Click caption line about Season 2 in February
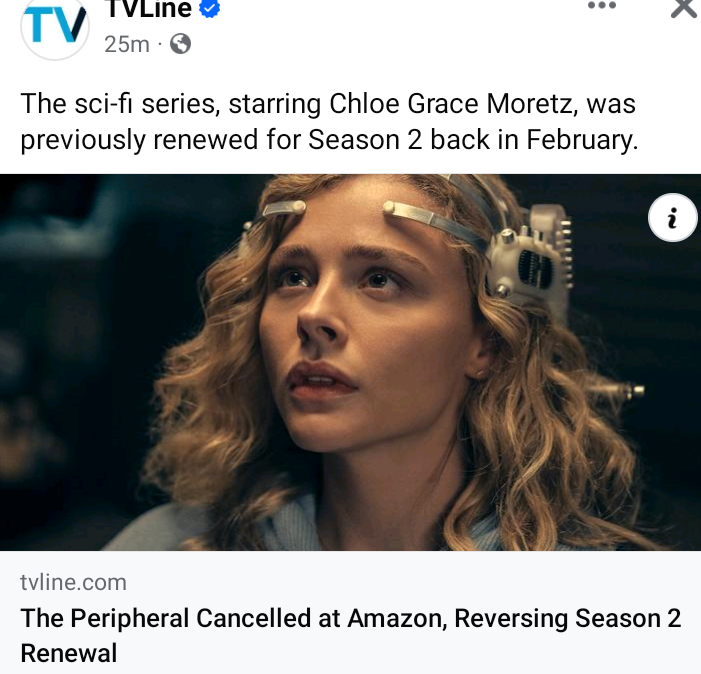This screenshot has width=701, height=674. click(x=329, y=140)
